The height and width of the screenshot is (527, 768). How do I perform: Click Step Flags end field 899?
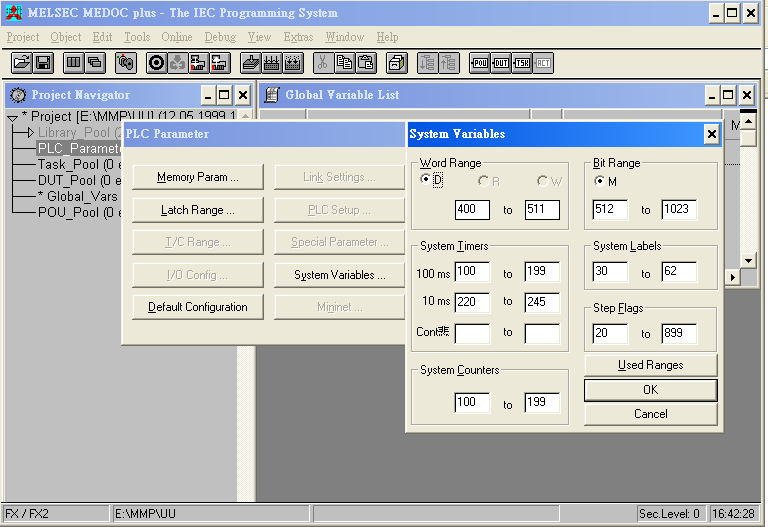(679, 334)
